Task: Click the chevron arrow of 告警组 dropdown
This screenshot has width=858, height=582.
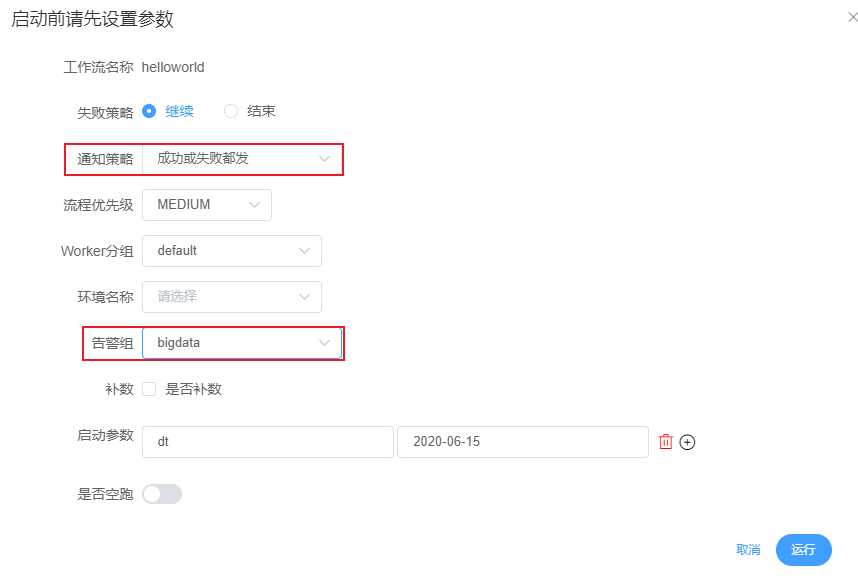Action: (324, 343)
